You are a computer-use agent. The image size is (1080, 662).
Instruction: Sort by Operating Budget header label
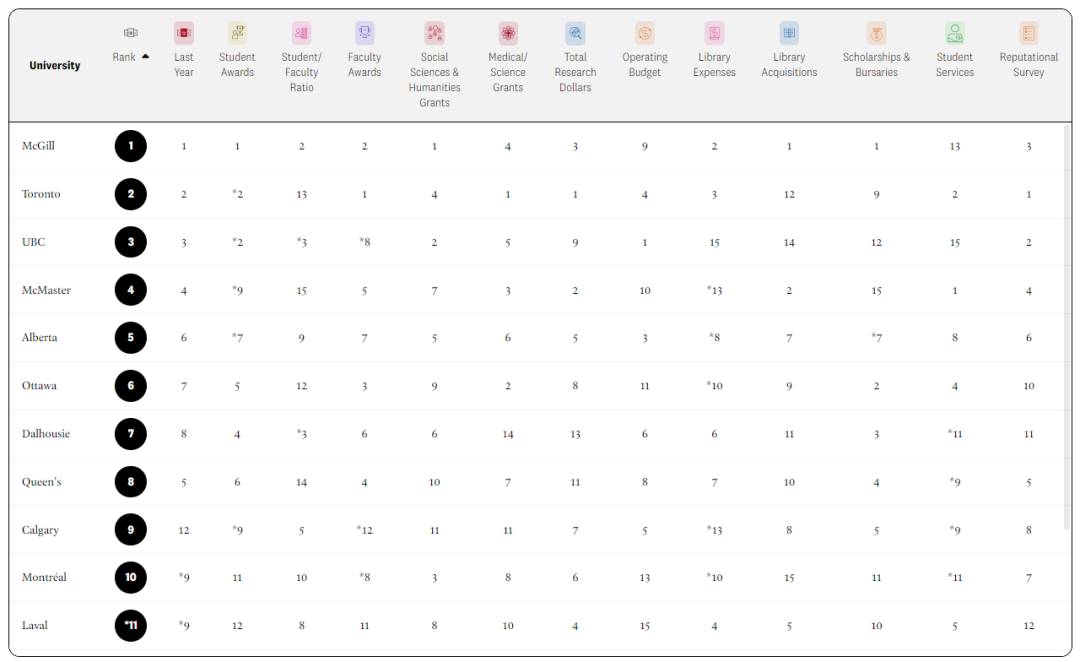tap(645, 65)
